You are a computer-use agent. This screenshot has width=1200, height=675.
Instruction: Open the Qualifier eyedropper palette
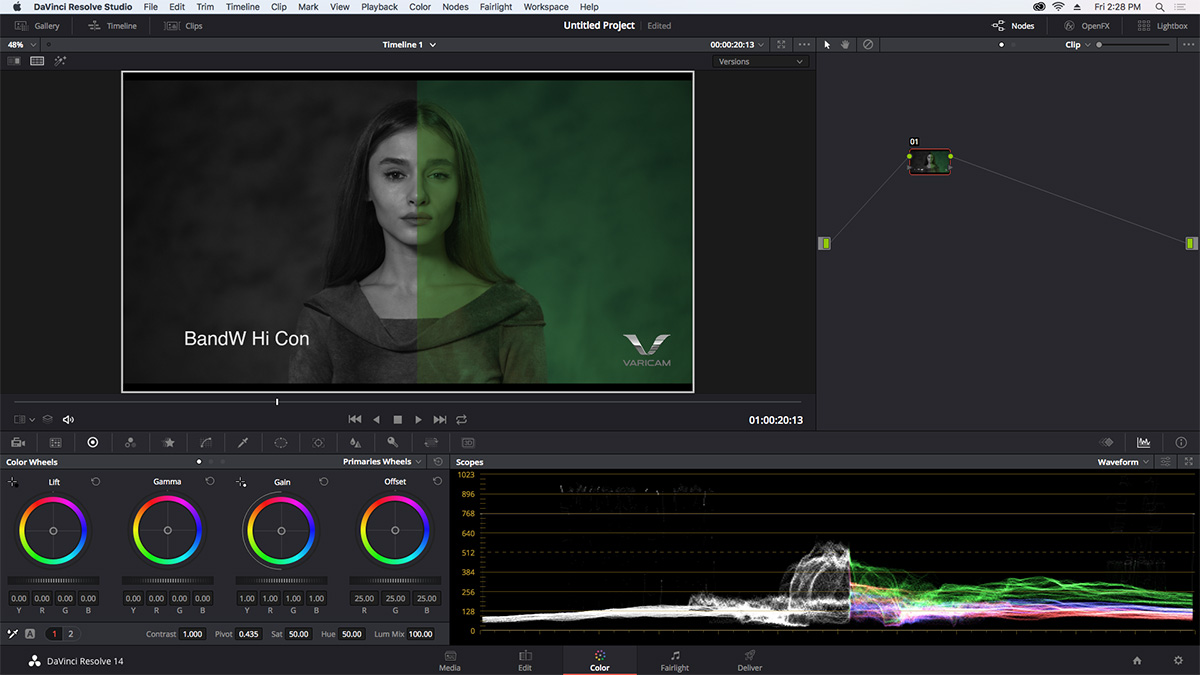tap(243, 442)
